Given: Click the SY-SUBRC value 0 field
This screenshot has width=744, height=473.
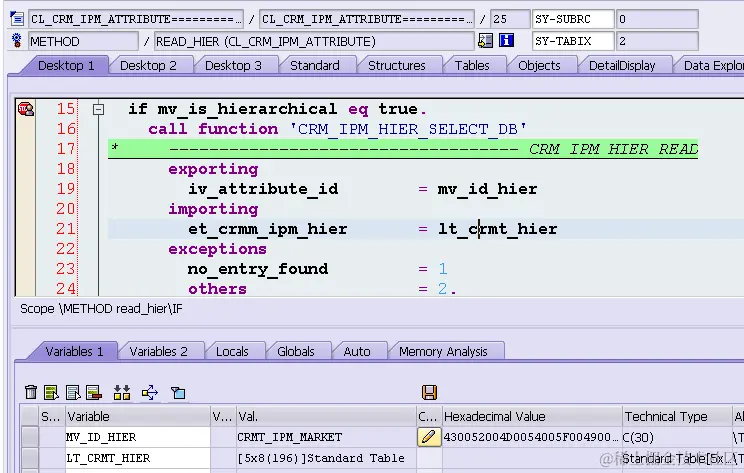Looking at the screenshot, I should coord(657,19).
